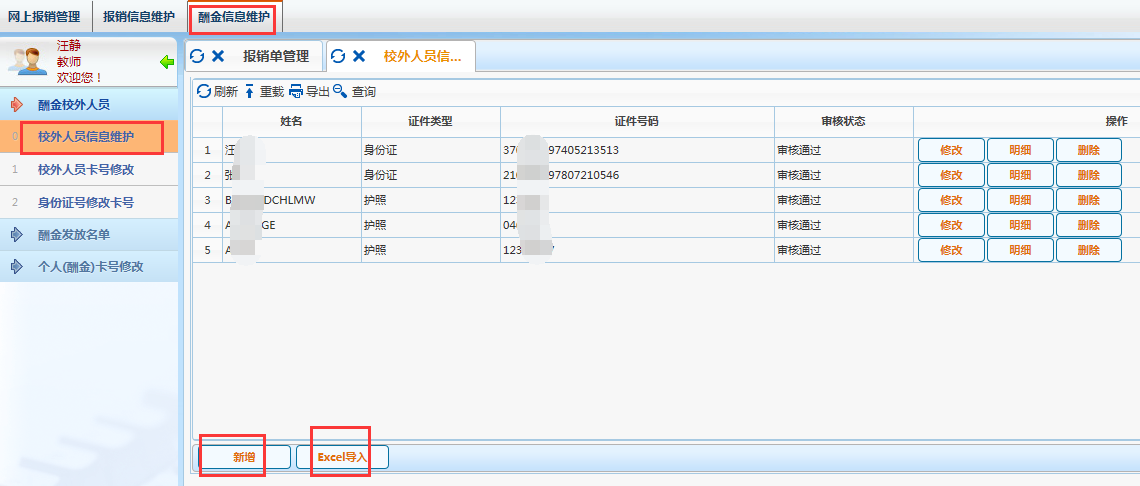Close the 校外人员信息 tab with X icon

click(x=359, y=57)
